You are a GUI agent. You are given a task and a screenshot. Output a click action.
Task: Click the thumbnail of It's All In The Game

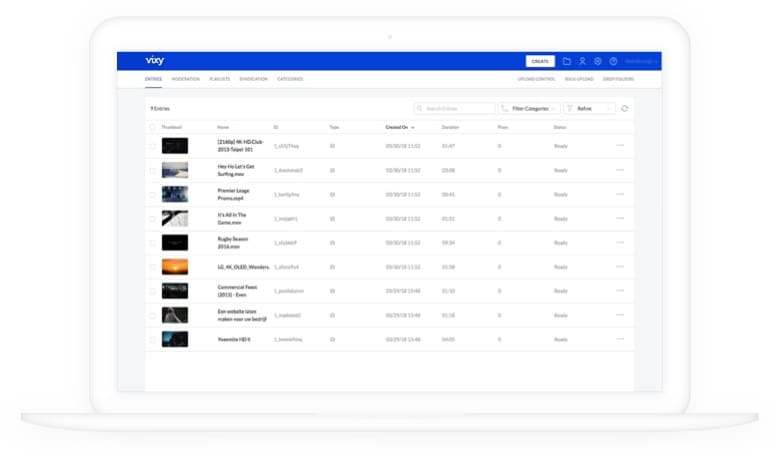pos(175,219)
